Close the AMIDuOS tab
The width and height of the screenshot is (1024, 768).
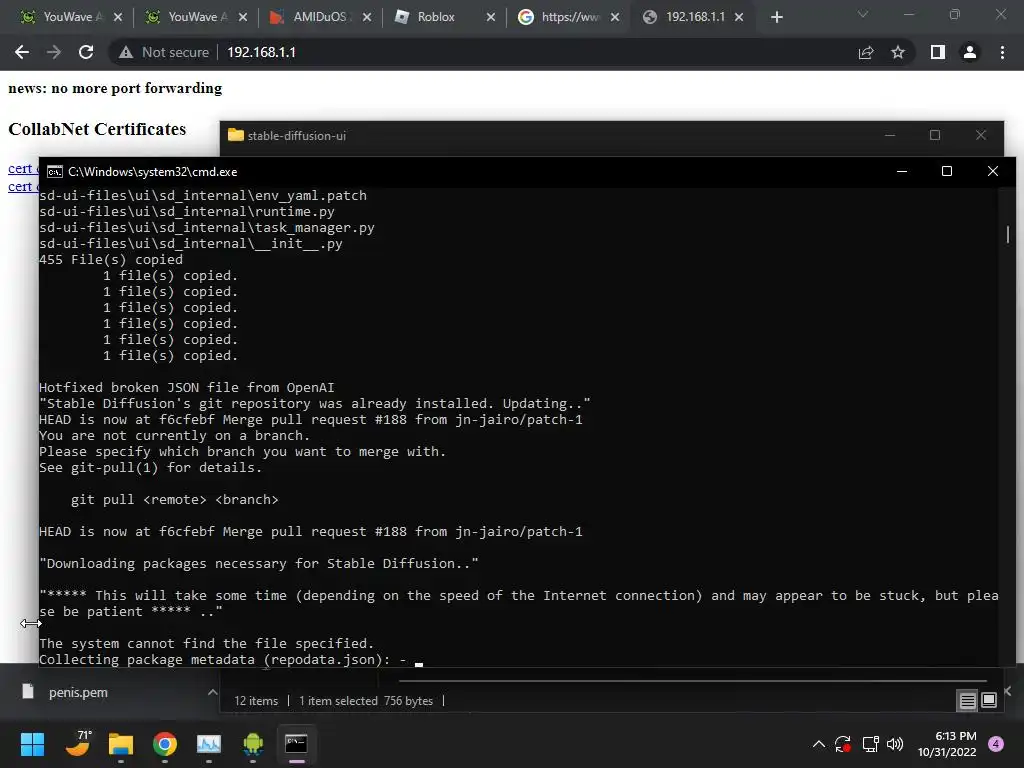click(x=367, y=17)
